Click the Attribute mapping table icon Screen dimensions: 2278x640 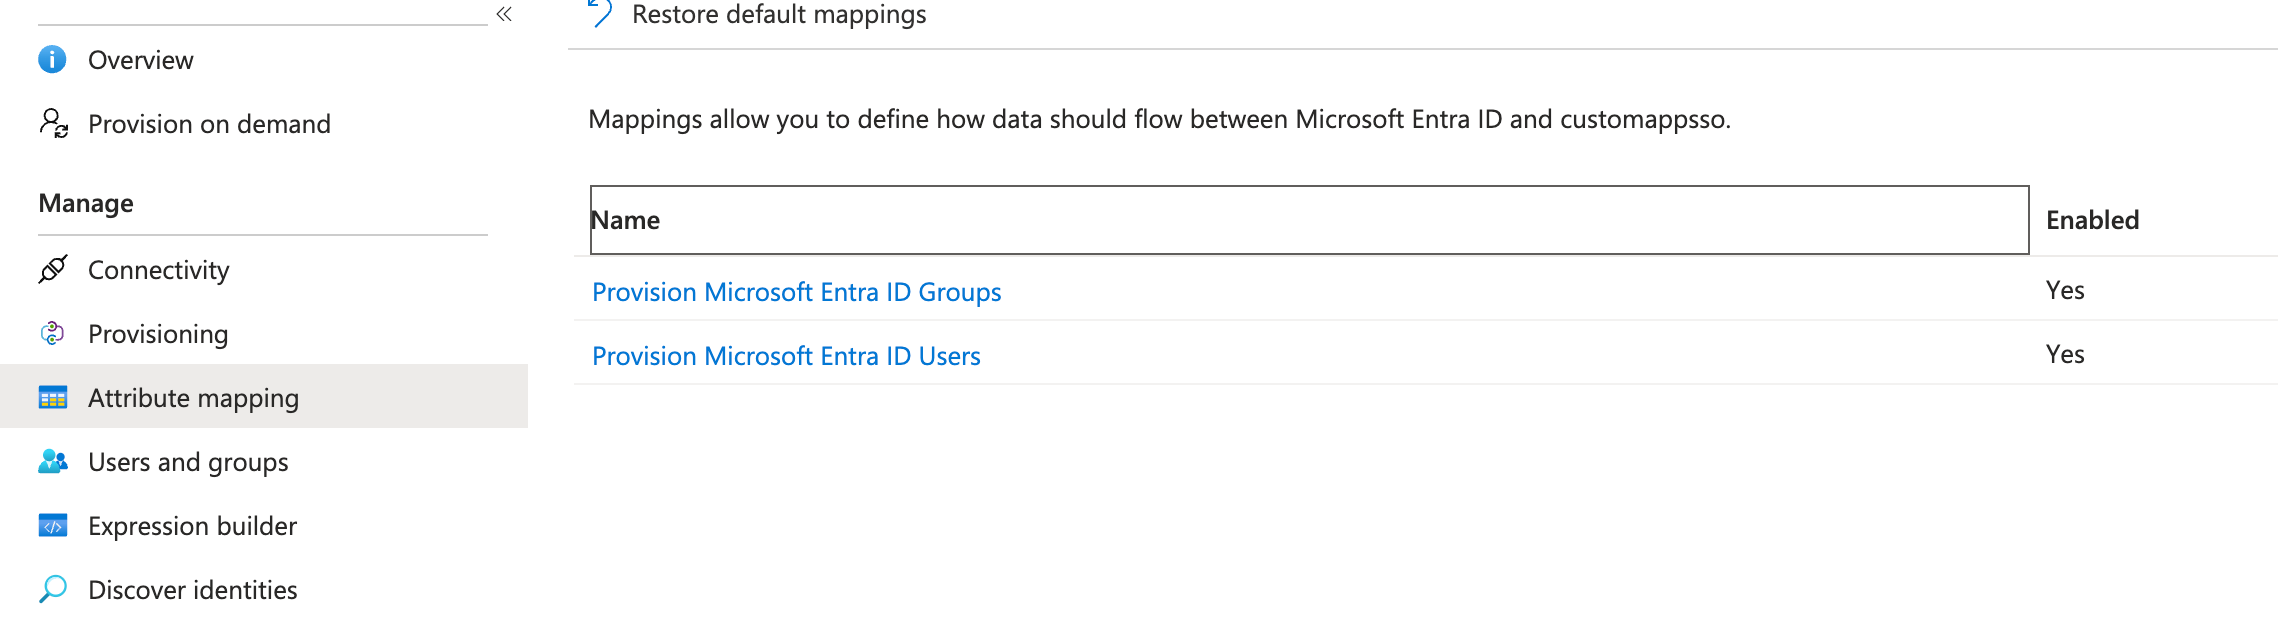[x=53, y=398]
